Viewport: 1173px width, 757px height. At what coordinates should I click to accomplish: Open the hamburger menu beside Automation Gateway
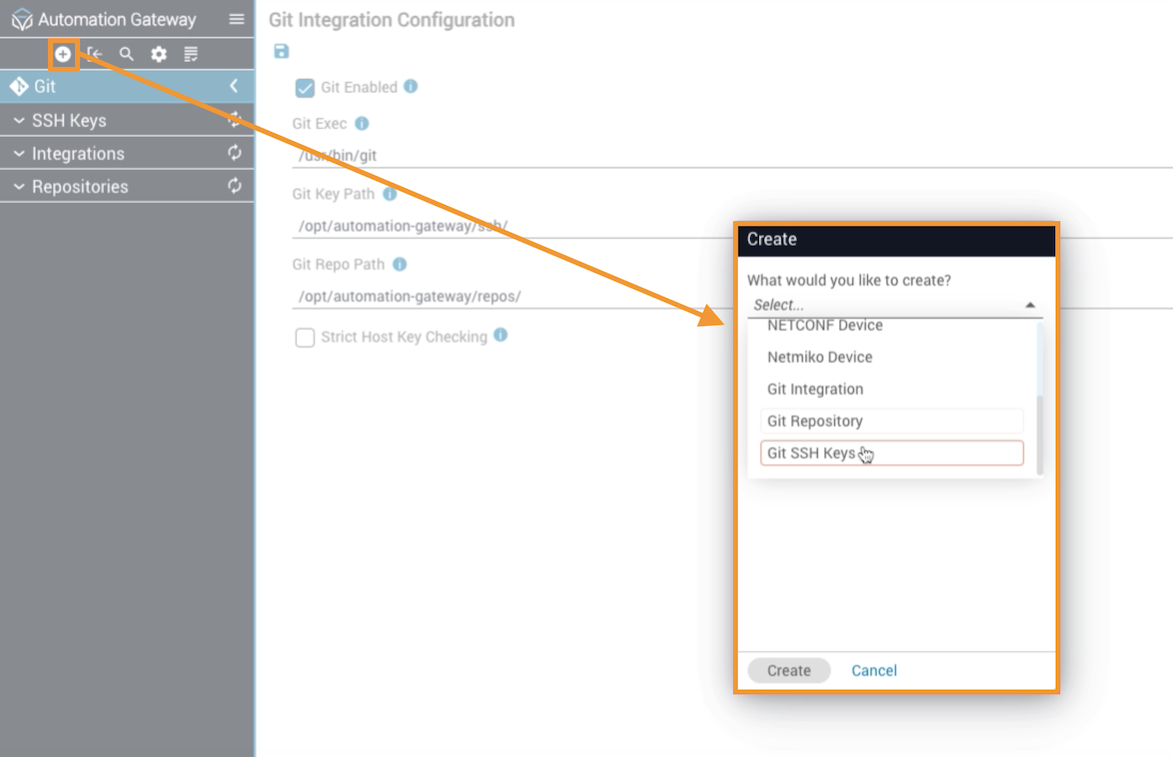(x=236, y=19)
